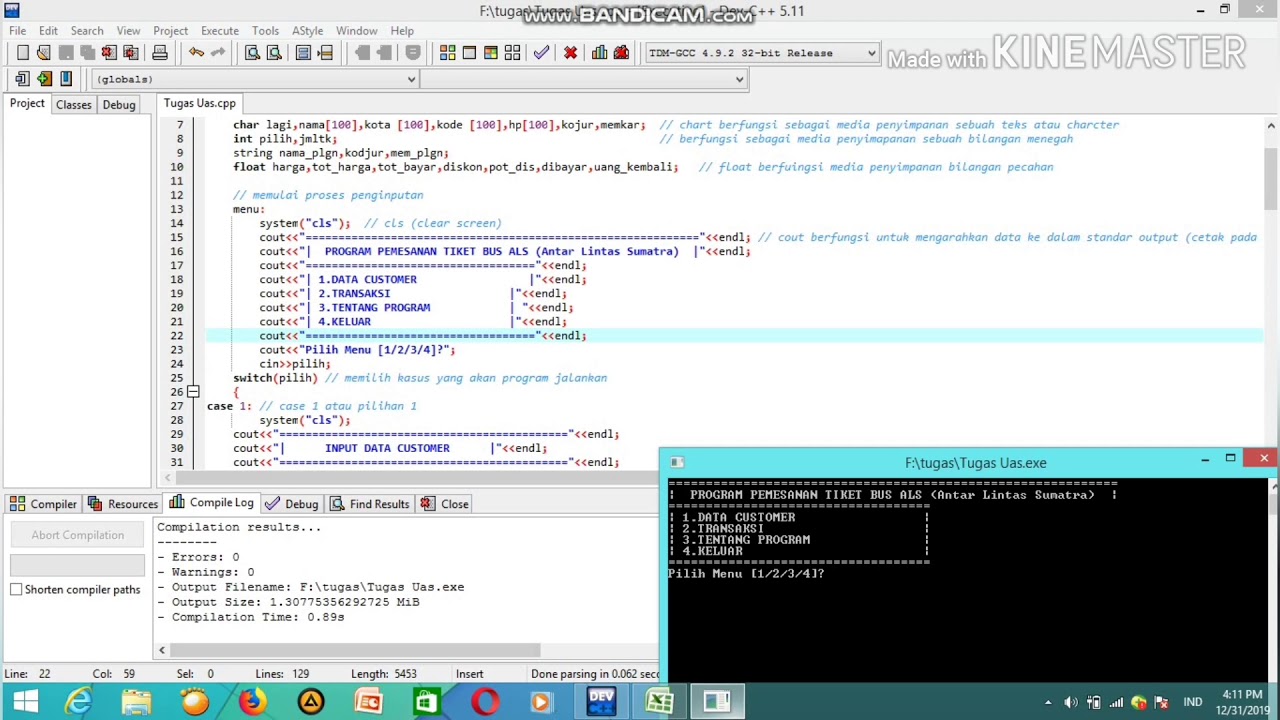The height and width of the screenshot is (720, 1280).
Task: Open Internet Explorer from the taskbar
Action: pos(78,701)
